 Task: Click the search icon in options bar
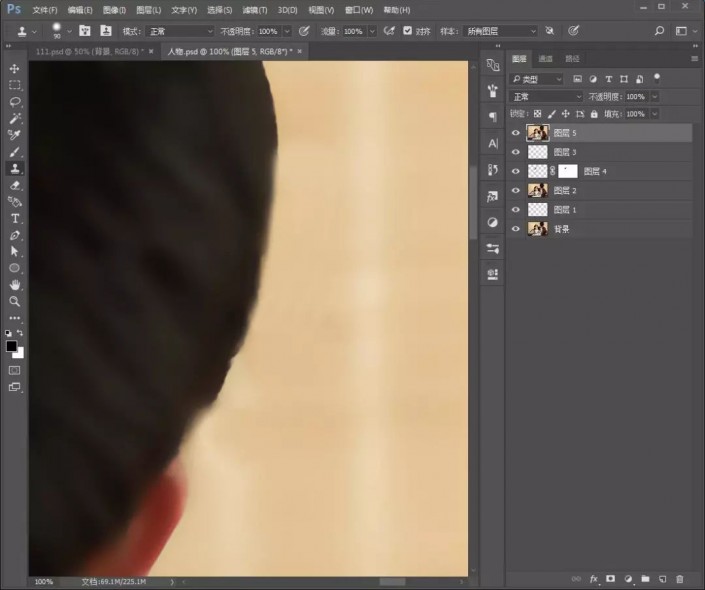(659, 31)
